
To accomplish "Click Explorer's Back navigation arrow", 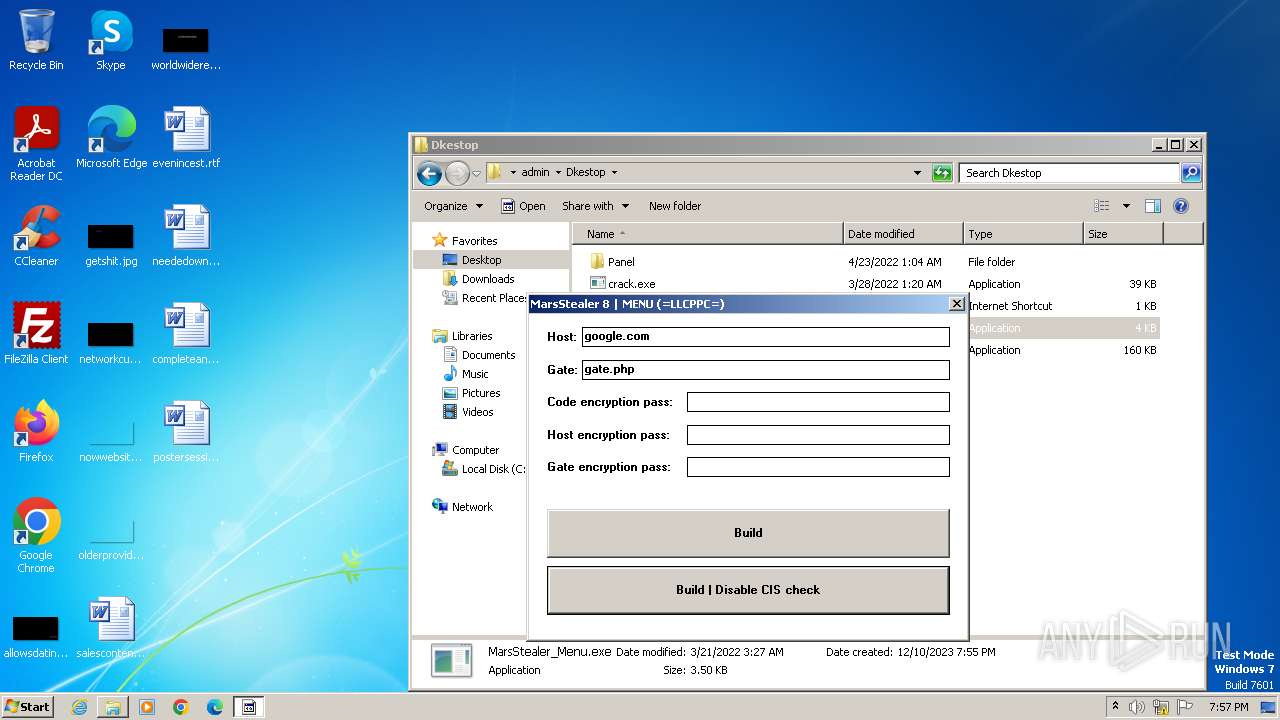I will 429,173.
